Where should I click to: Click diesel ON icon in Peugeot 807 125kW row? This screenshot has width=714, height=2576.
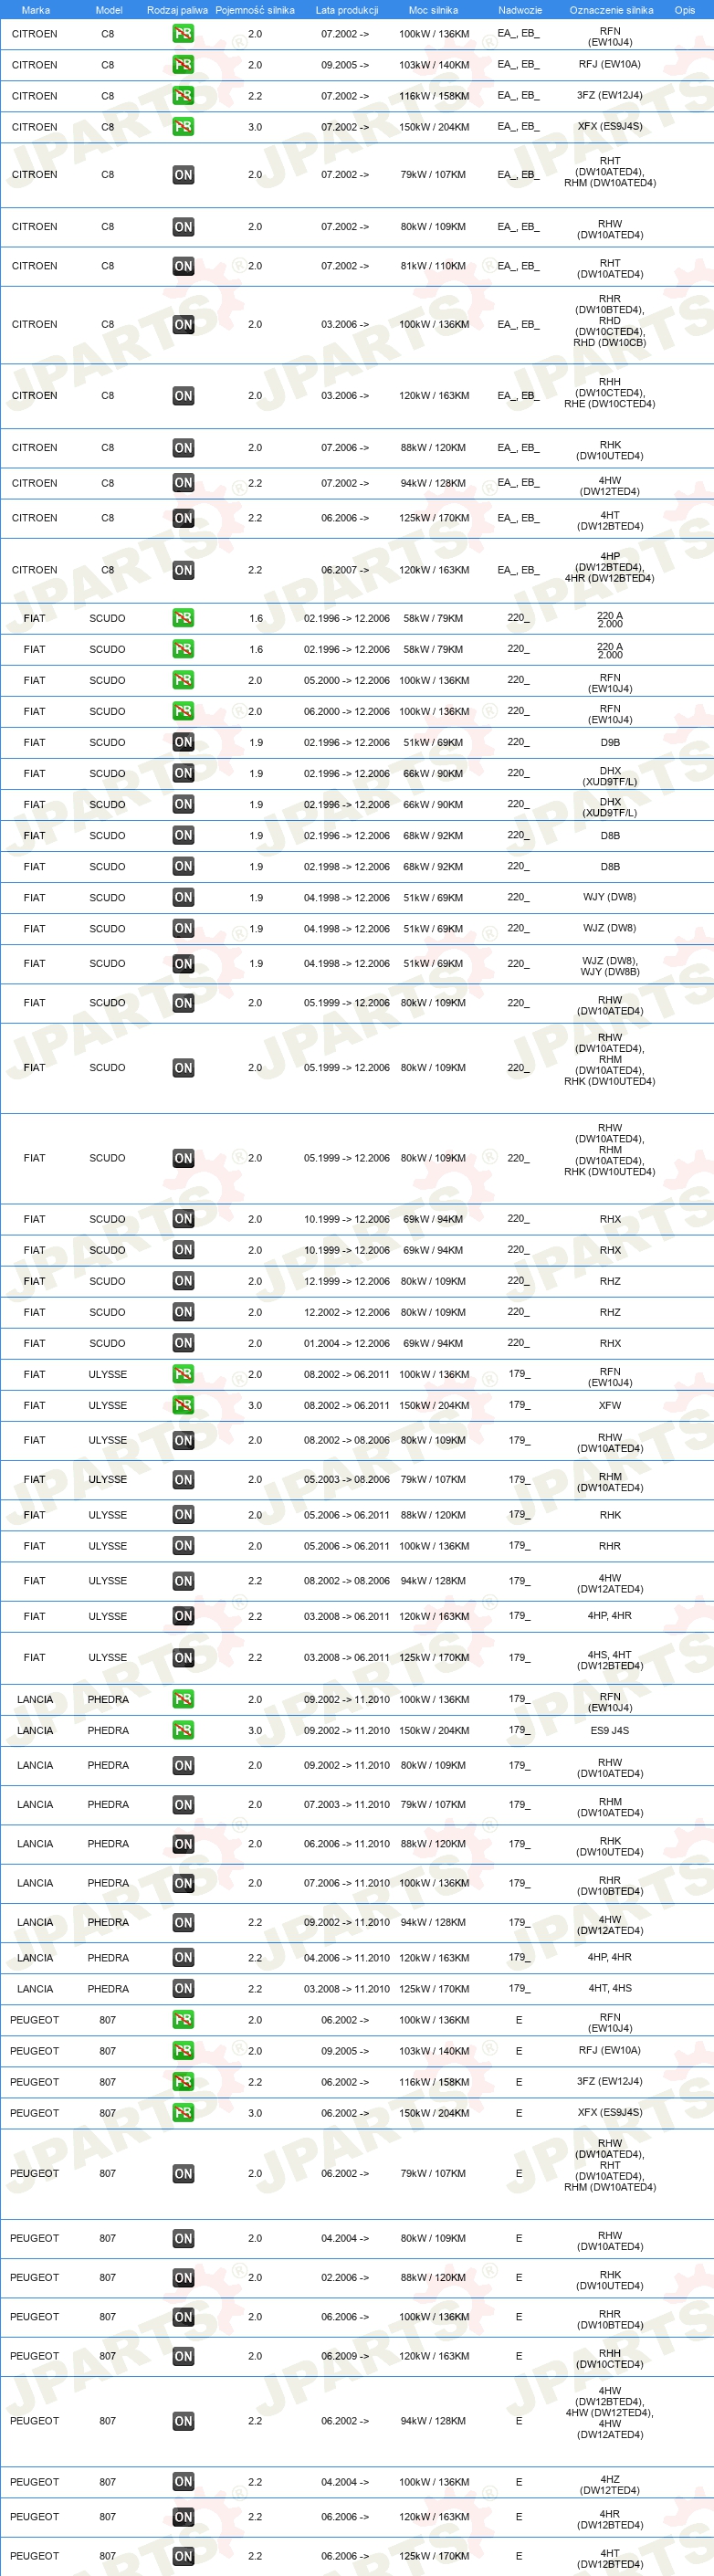183,2556
